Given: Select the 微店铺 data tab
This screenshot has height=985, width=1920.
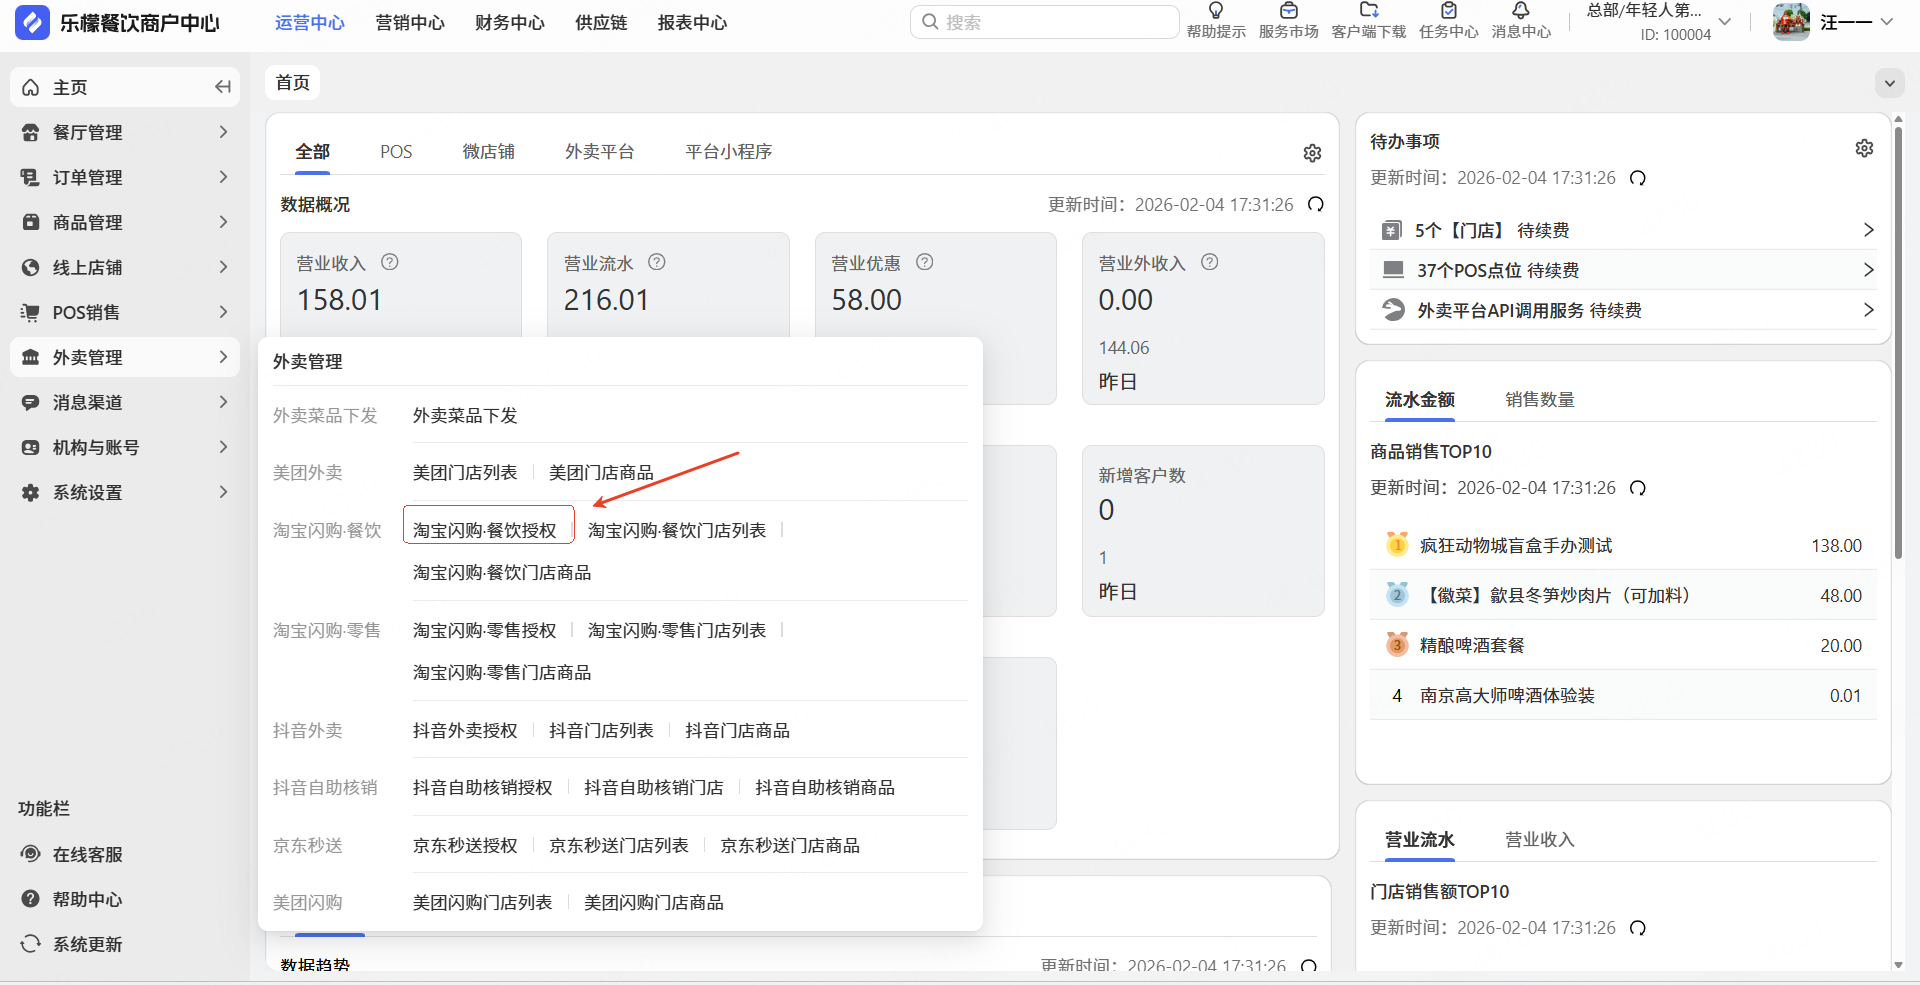Looking at the screenshot, I should [488, 152].
